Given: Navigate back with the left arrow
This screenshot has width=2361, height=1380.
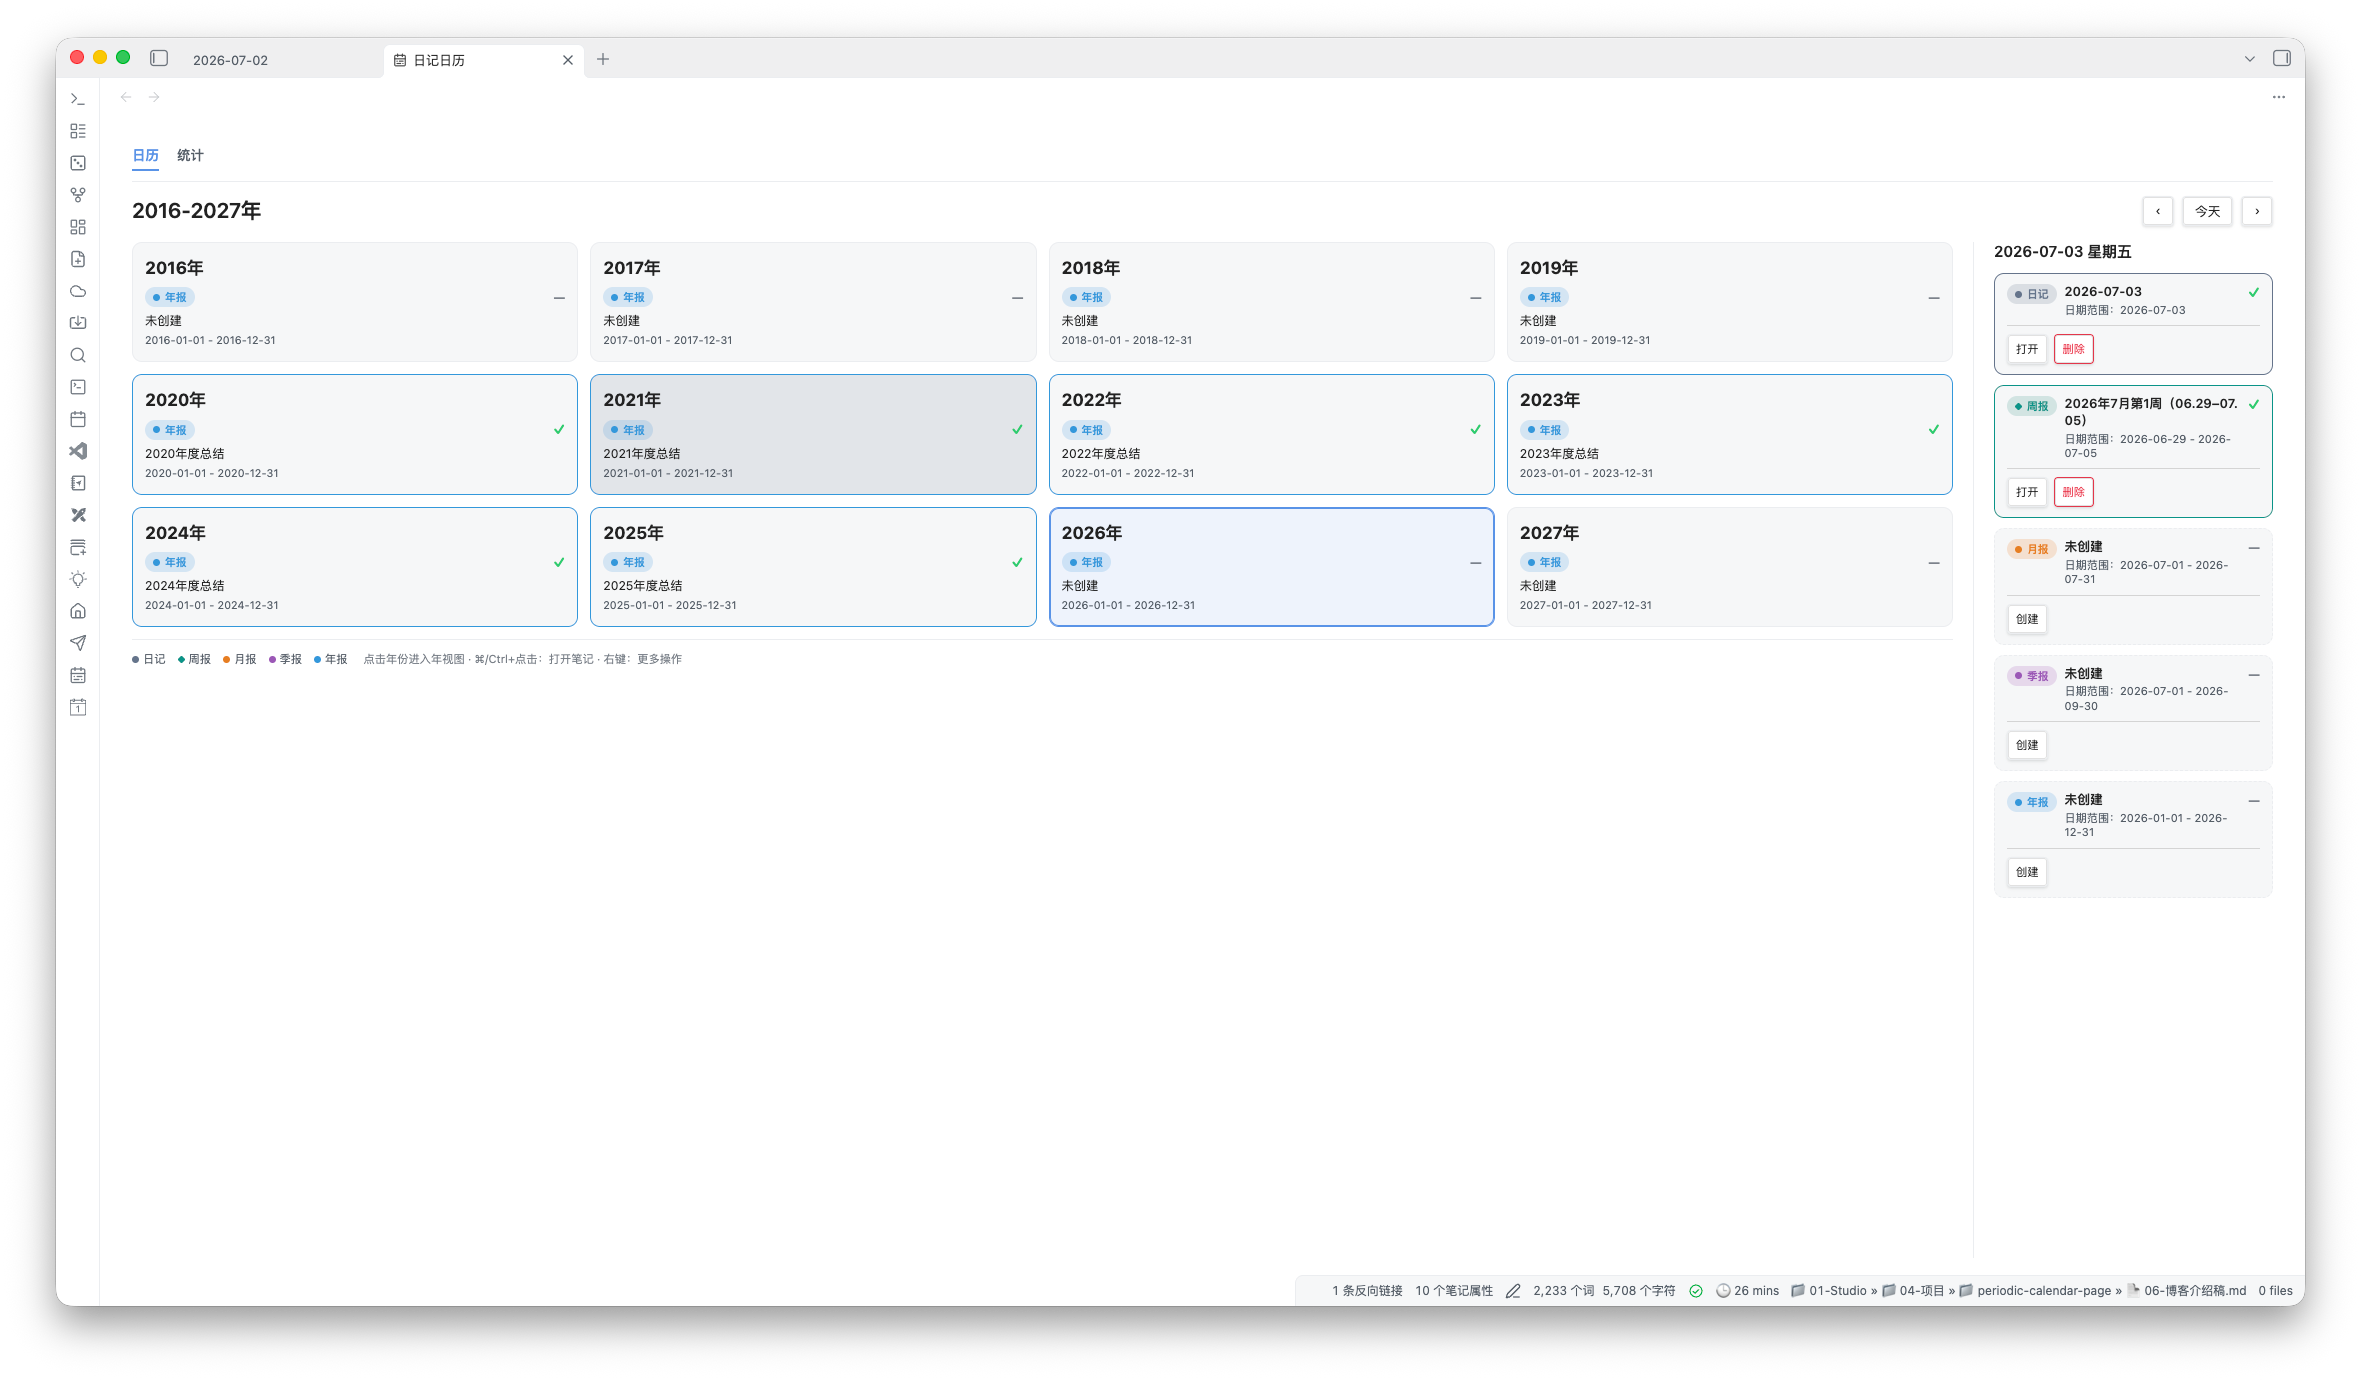Looking at the screenshot, I should coord(126,97).
